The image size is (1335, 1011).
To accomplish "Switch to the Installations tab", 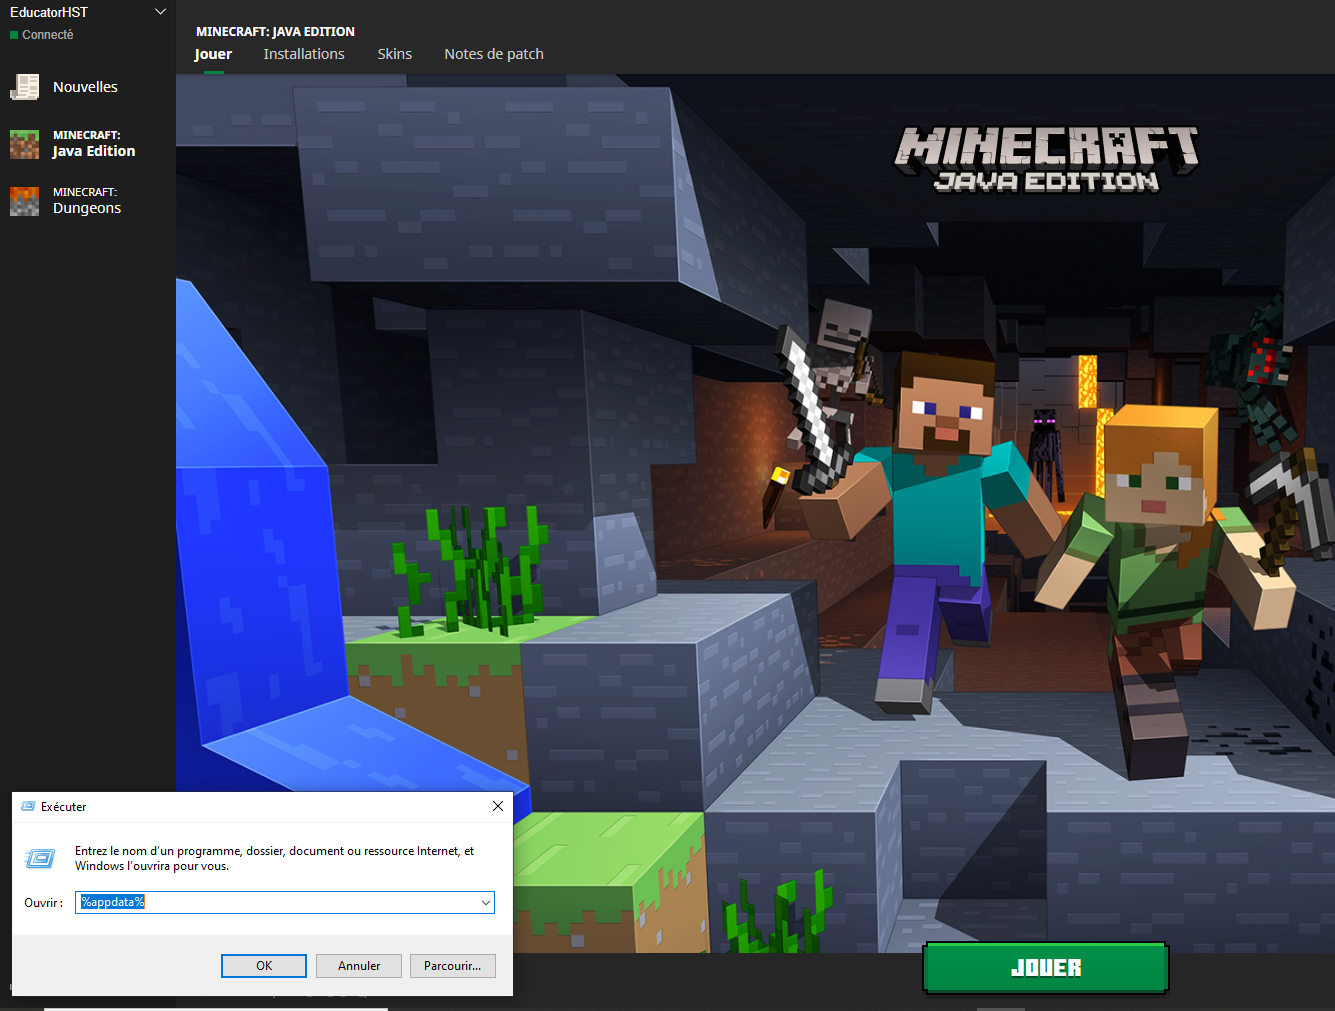I will pyautogui.click(x=304, y=54).
